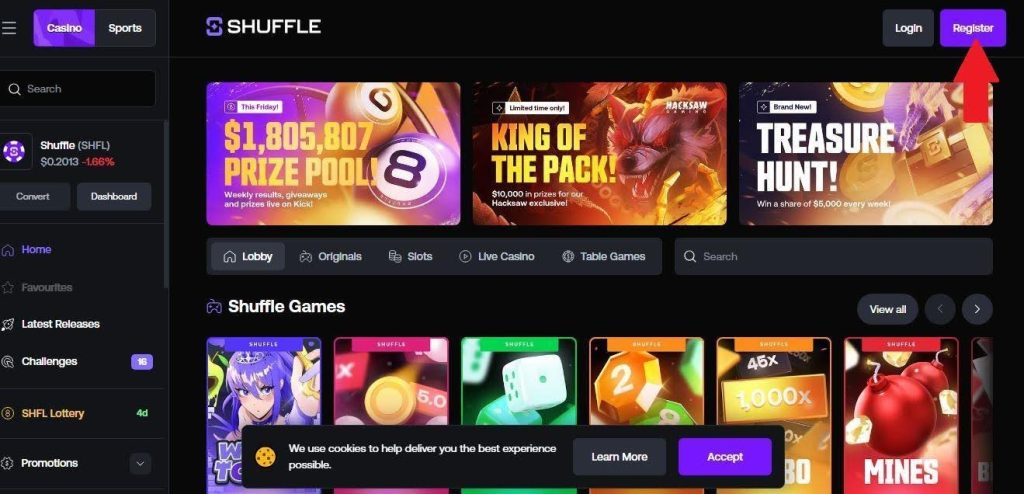
Task: Click the games search field
Action: 833,257
